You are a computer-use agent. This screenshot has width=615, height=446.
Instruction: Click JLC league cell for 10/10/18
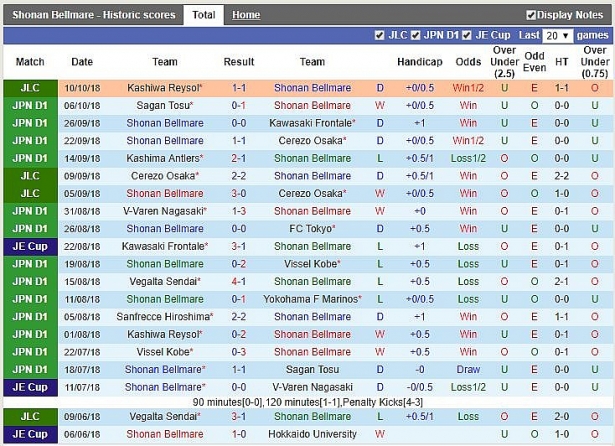click(x=30, y=88)
